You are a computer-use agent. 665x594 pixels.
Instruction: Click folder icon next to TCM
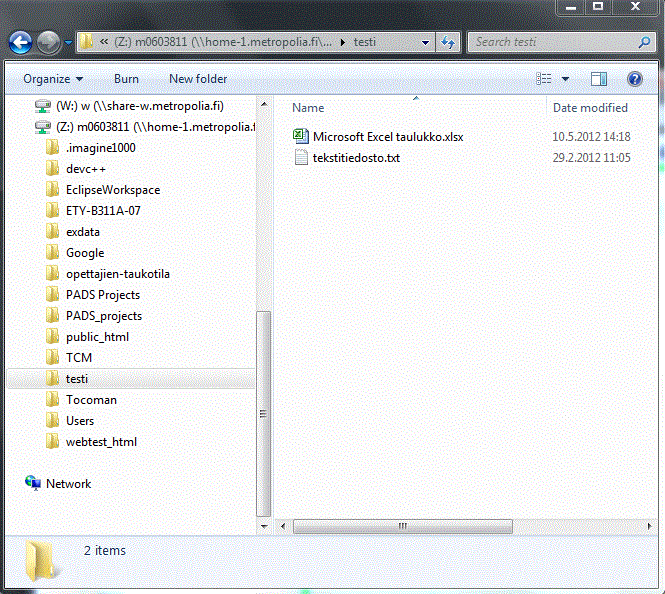(x=52, y=357)
